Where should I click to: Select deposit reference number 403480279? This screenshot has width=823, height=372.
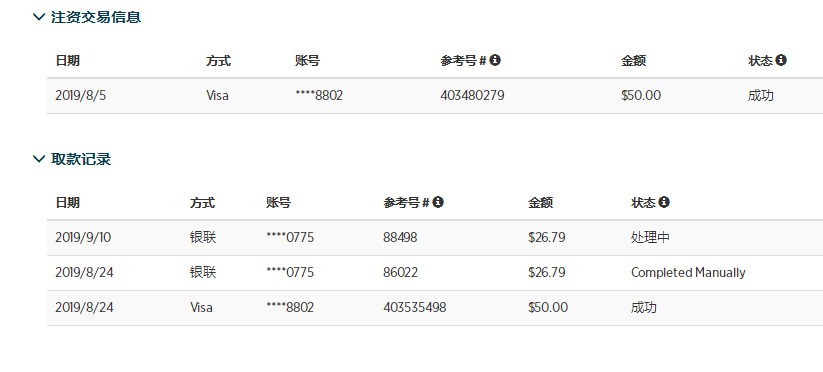click(472, 95)
